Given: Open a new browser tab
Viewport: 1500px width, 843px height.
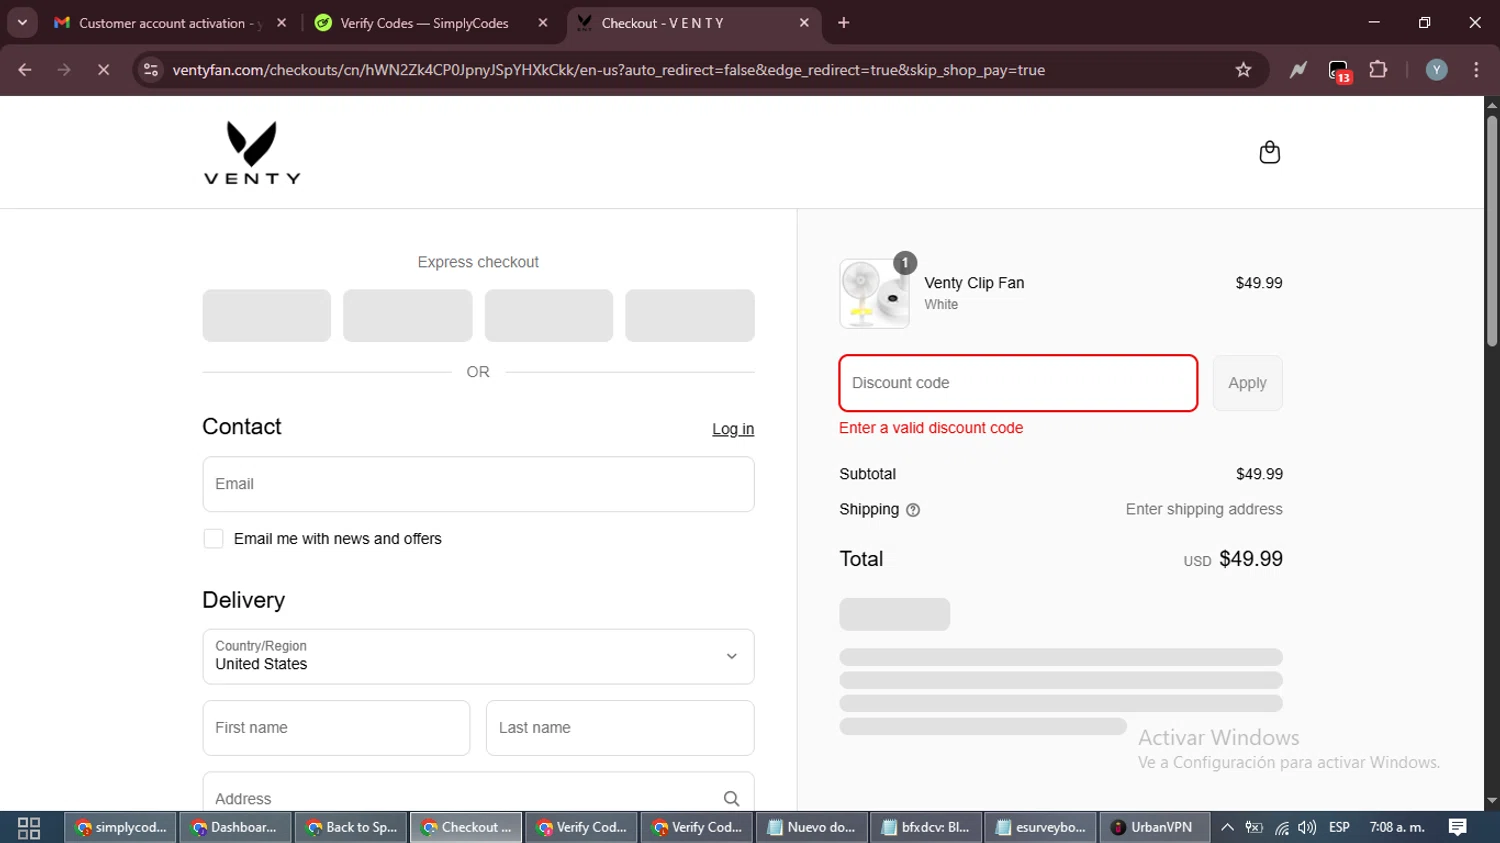Looking at the screenshot, I should [844, 23].
